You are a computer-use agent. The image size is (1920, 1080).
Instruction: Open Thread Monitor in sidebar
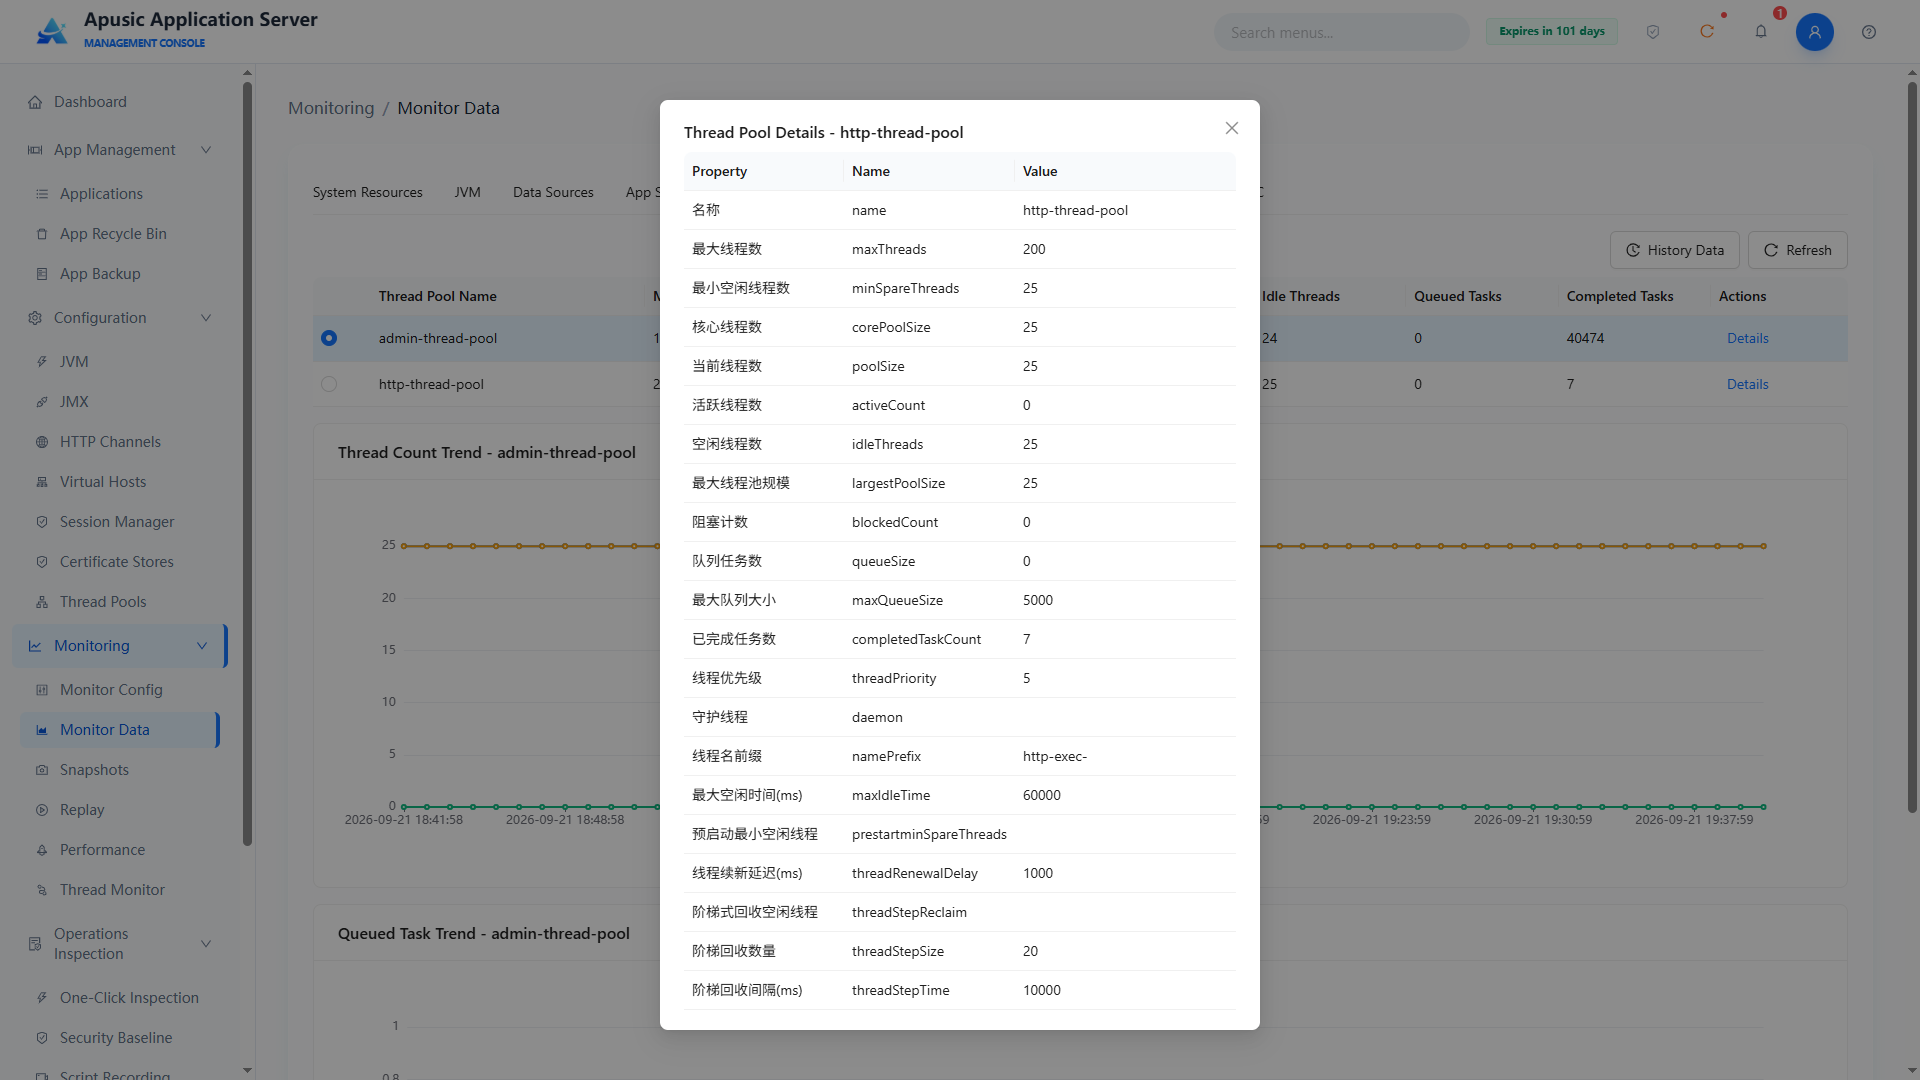[120, 890]
